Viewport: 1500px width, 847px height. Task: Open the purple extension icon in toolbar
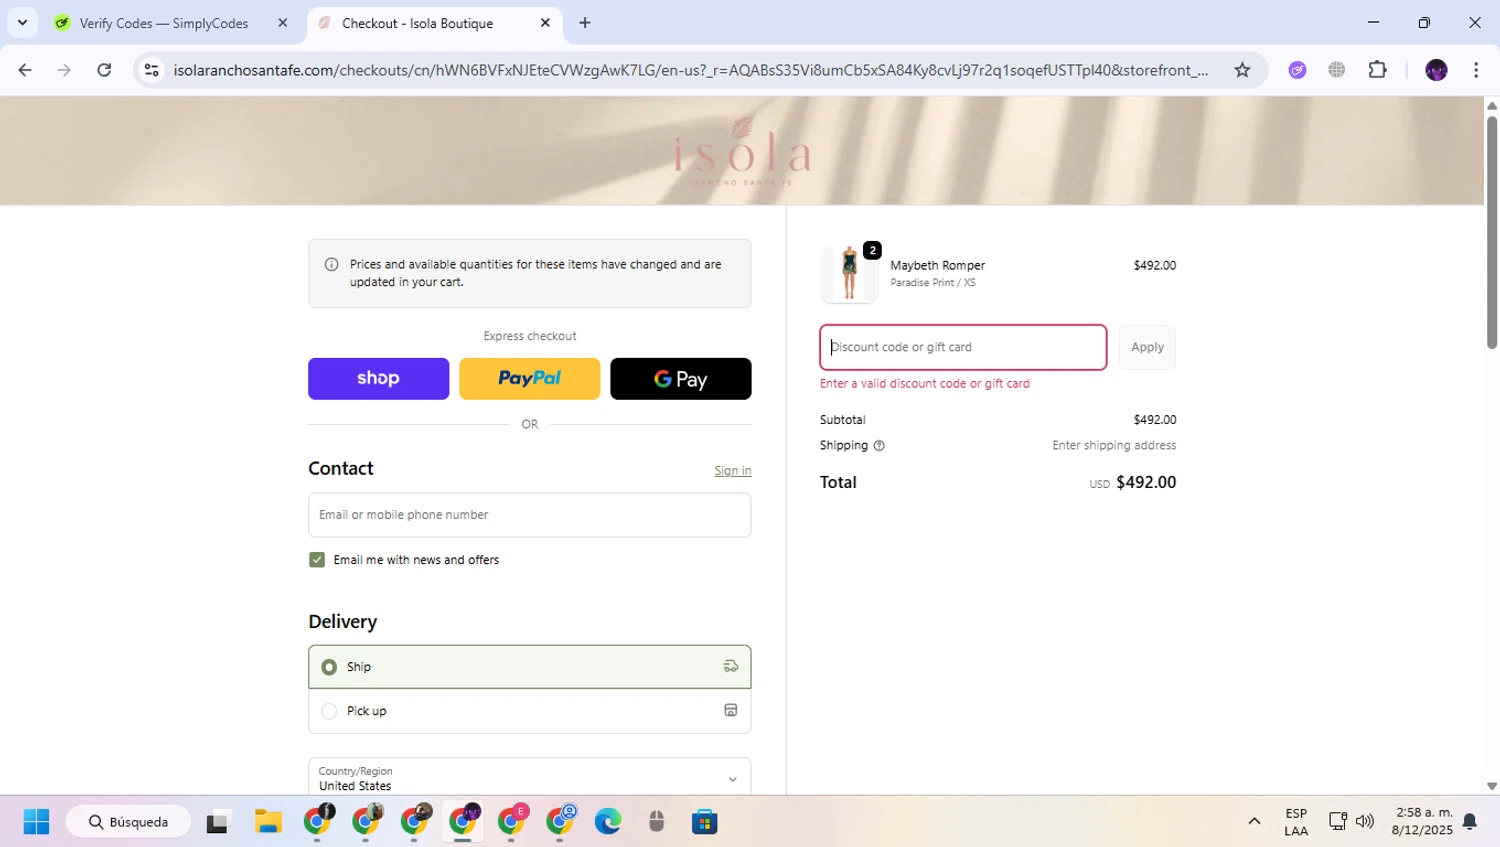[x=1297, y=70]
